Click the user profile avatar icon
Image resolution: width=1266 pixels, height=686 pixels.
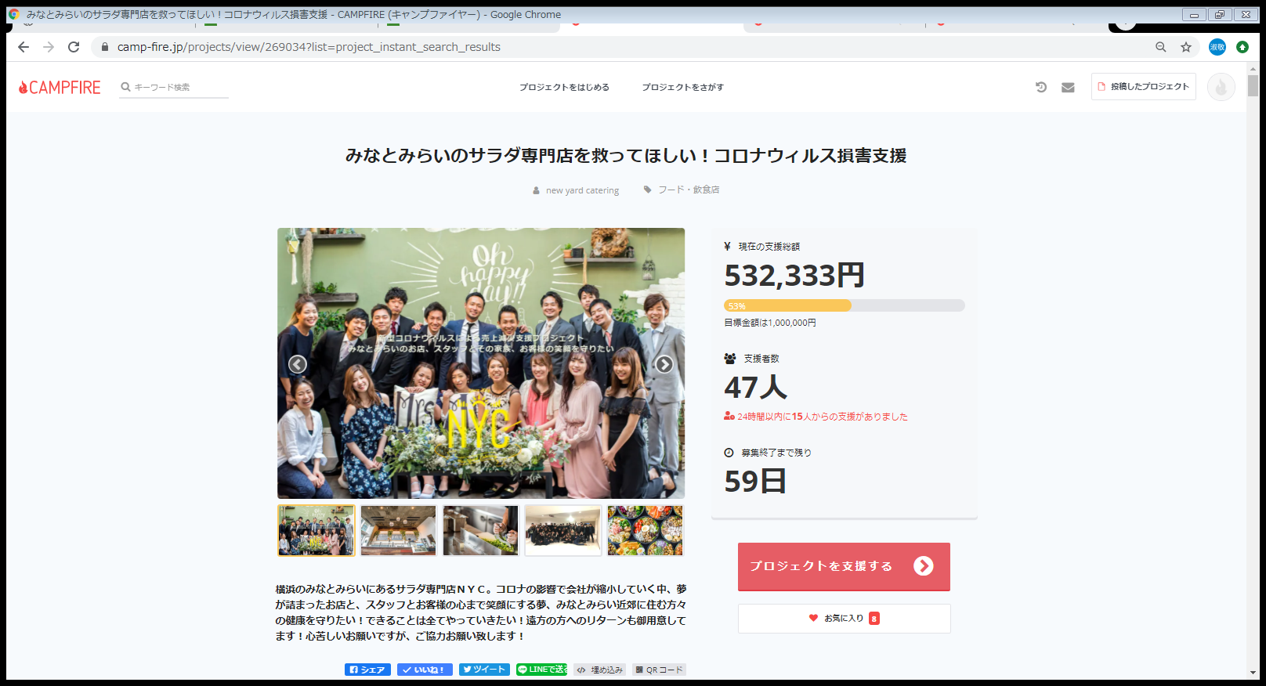pos(1220,88)
